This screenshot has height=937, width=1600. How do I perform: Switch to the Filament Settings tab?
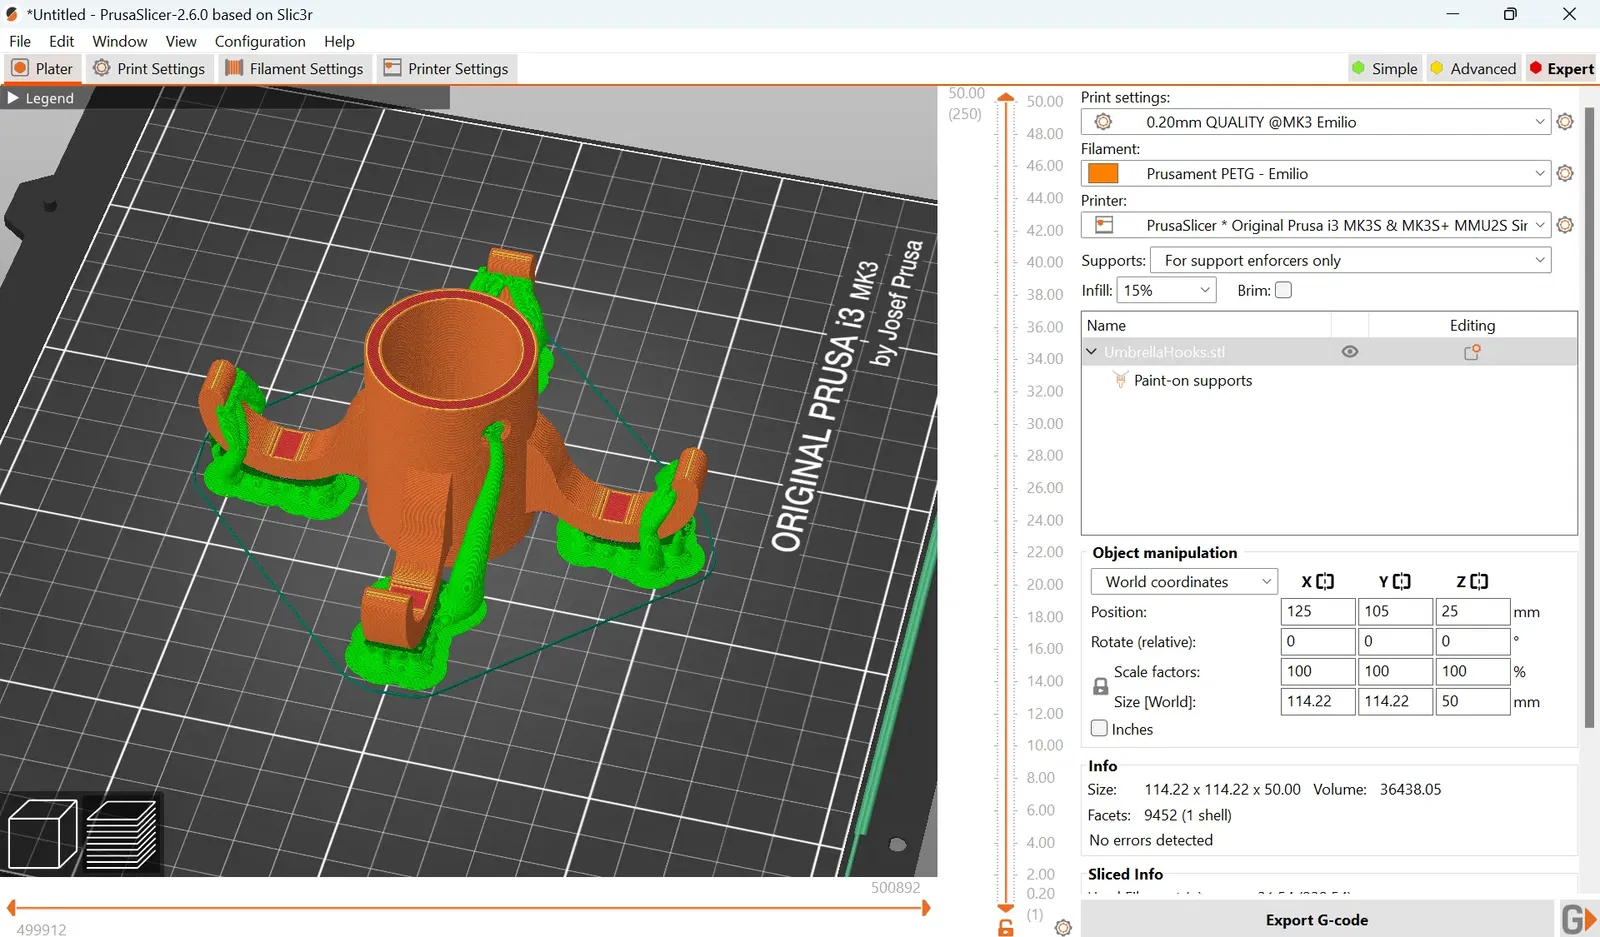coord(294,69)
